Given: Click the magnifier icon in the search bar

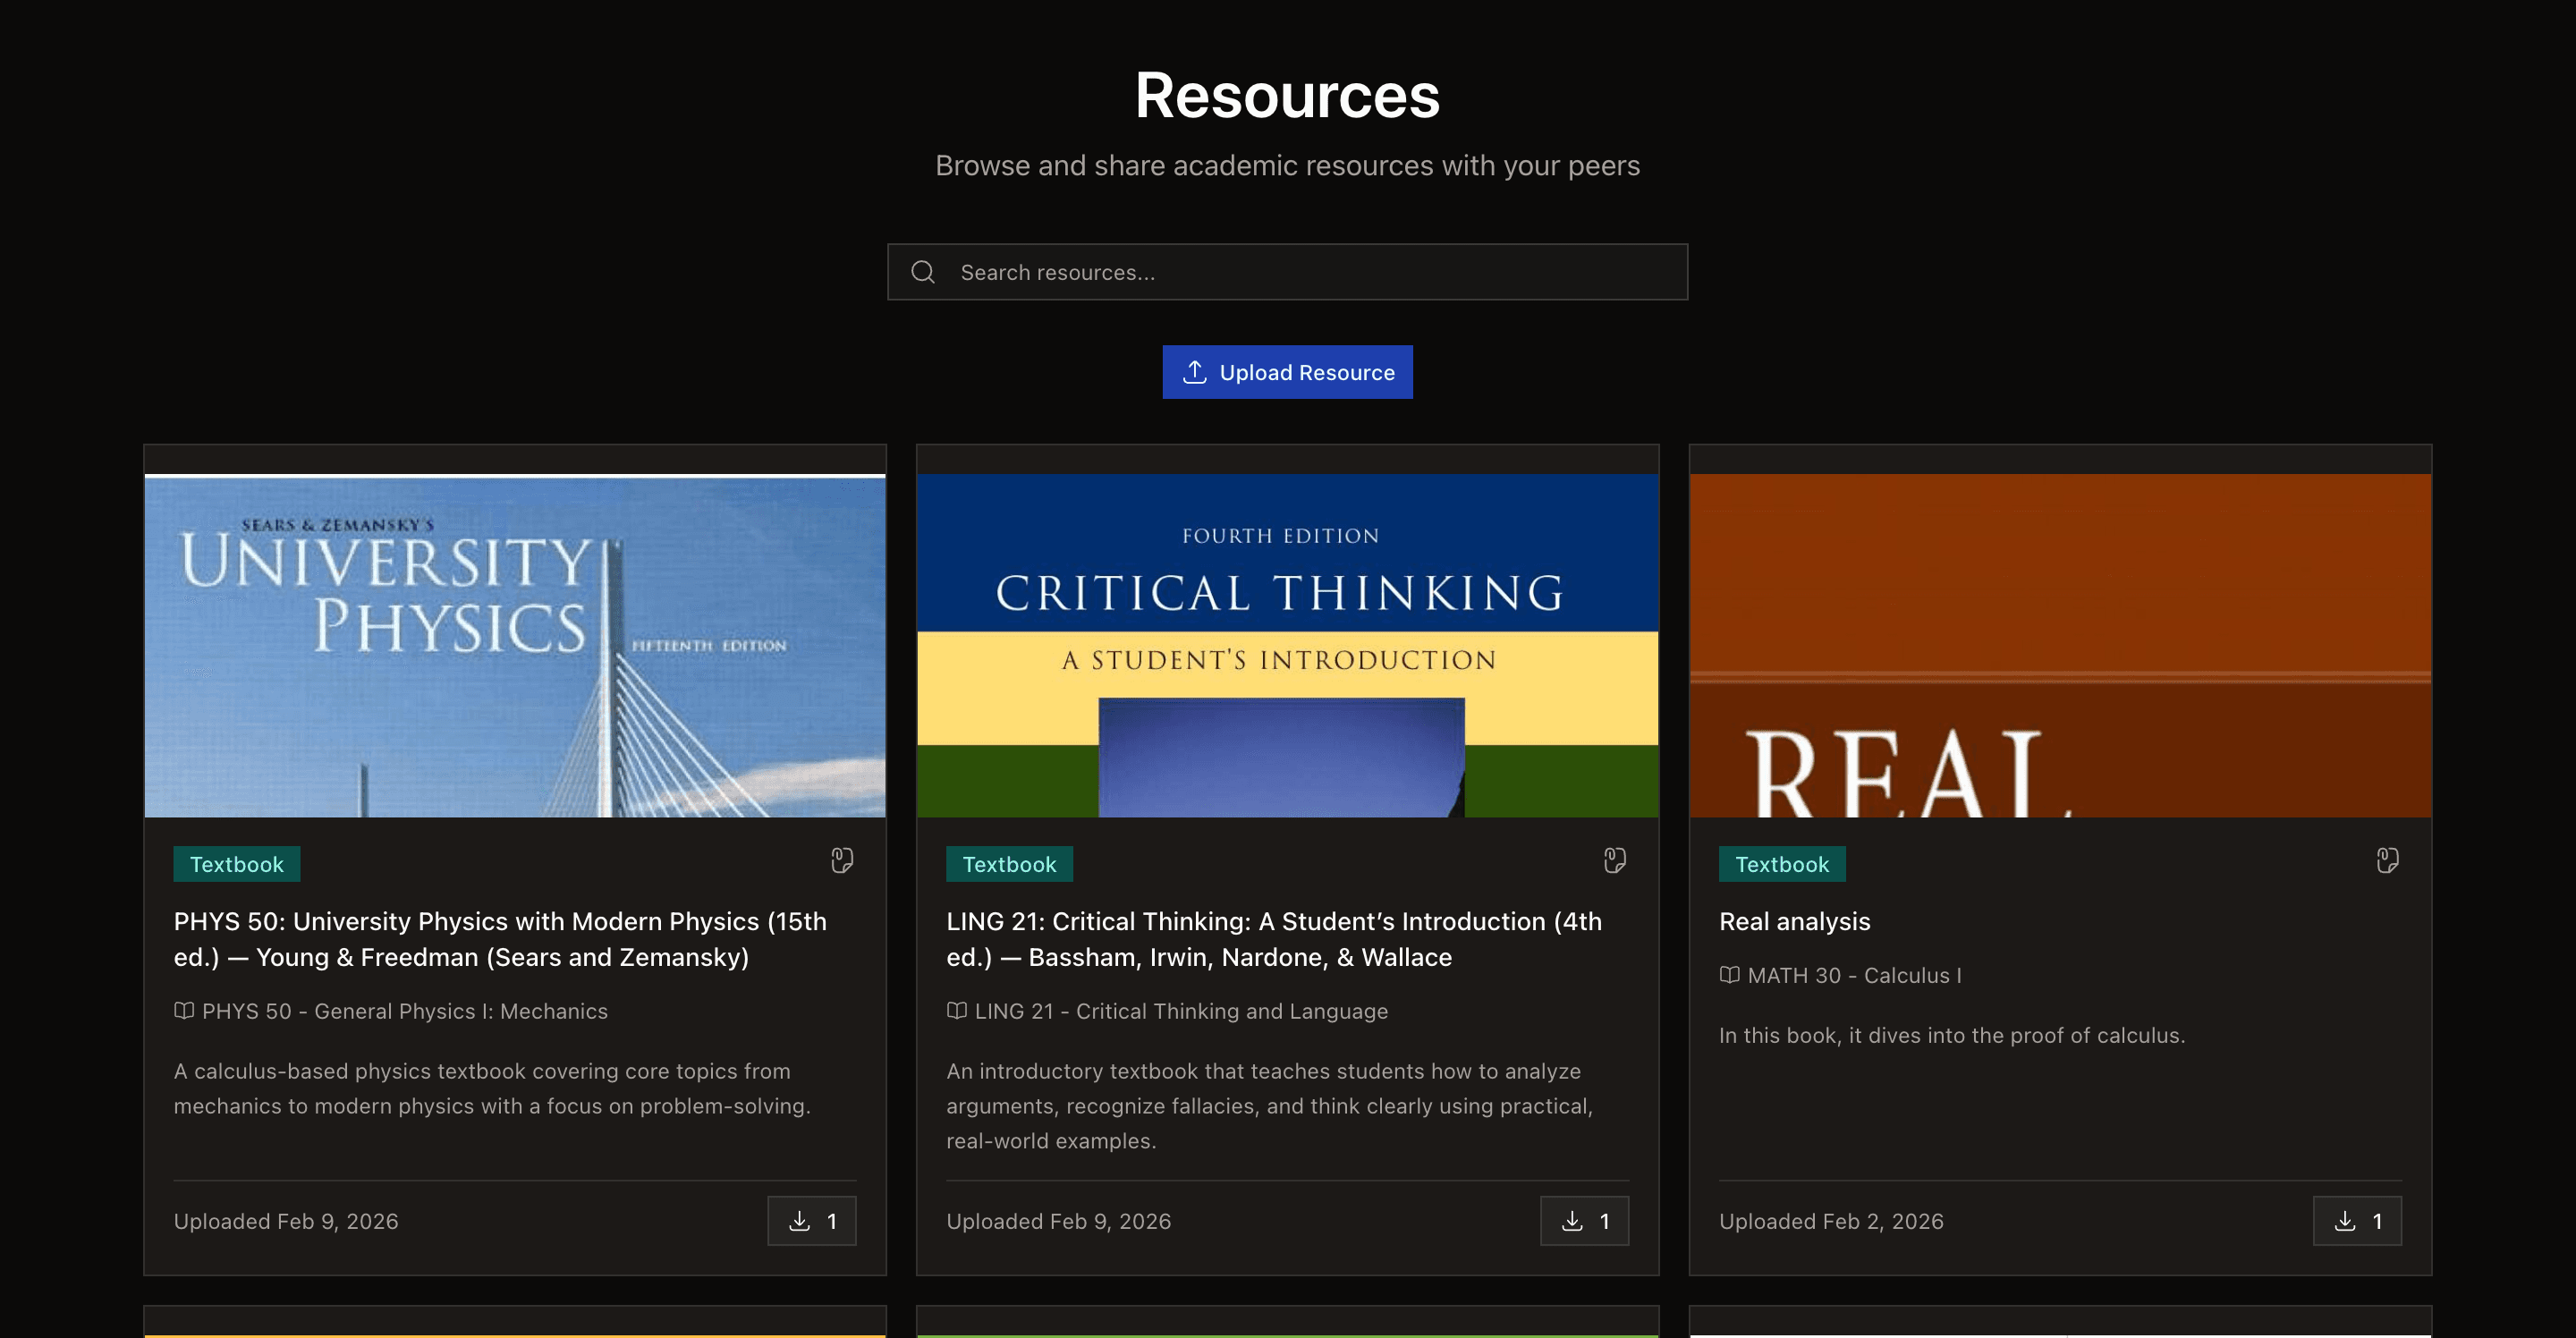Looking at the screenshot, I should click(x=922, y=271).
